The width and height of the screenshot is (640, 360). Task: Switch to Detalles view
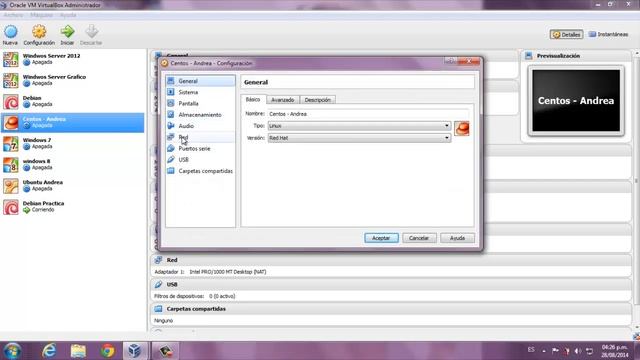(566, 35)
